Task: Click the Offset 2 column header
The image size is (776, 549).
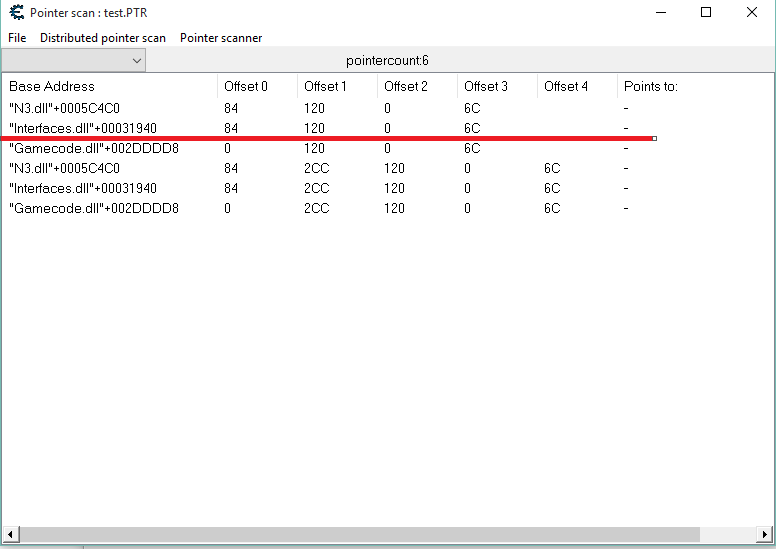Action: tap(406, 87)
